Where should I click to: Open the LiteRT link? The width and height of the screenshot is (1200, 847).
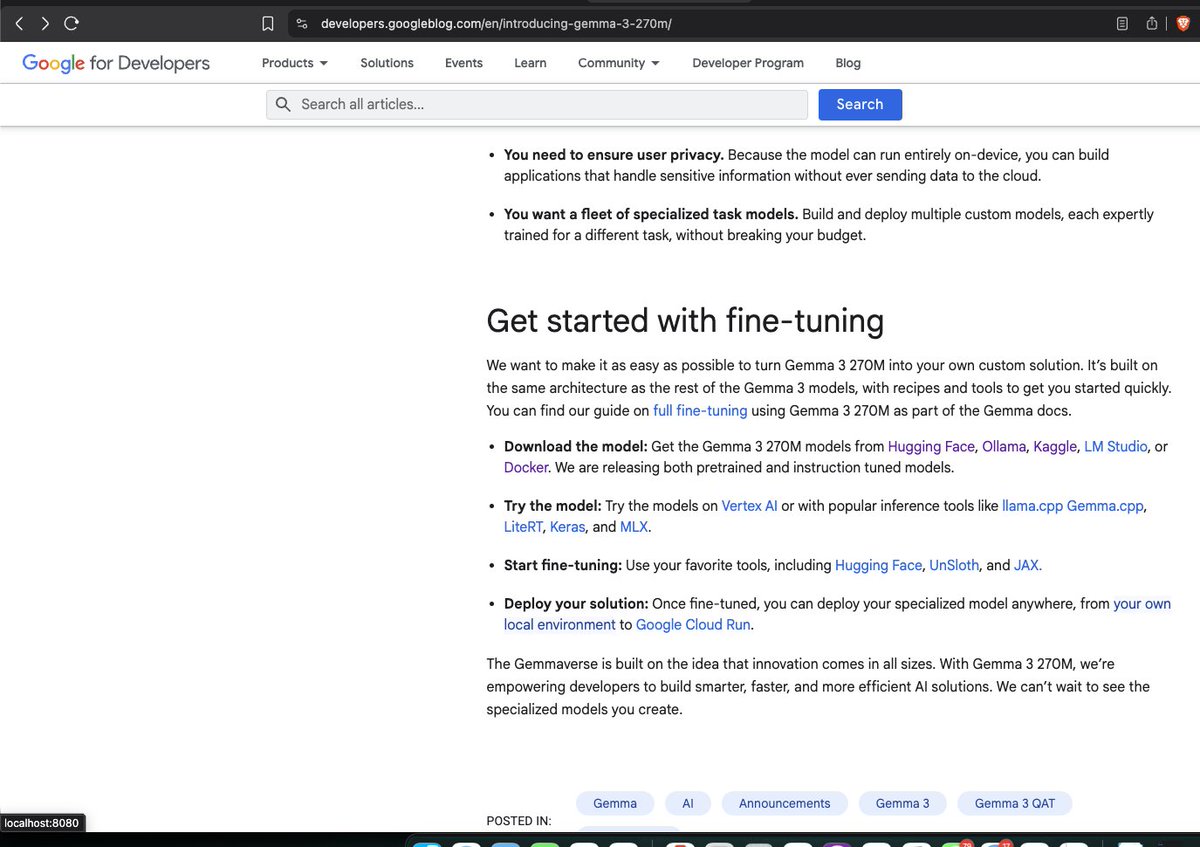click(x=523, y=526)
